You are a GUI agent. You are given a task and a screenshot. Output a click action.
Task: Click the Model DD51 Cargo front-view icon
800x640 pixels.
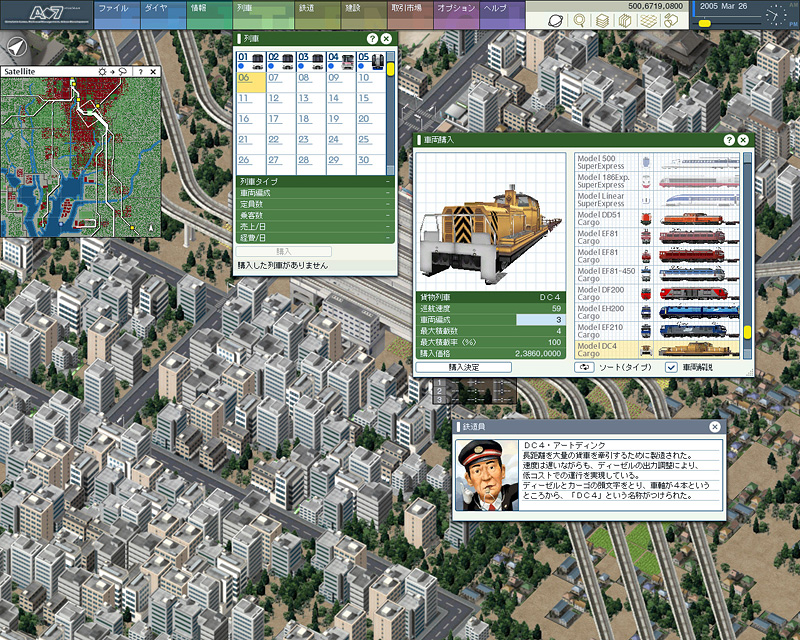point(646,219)
